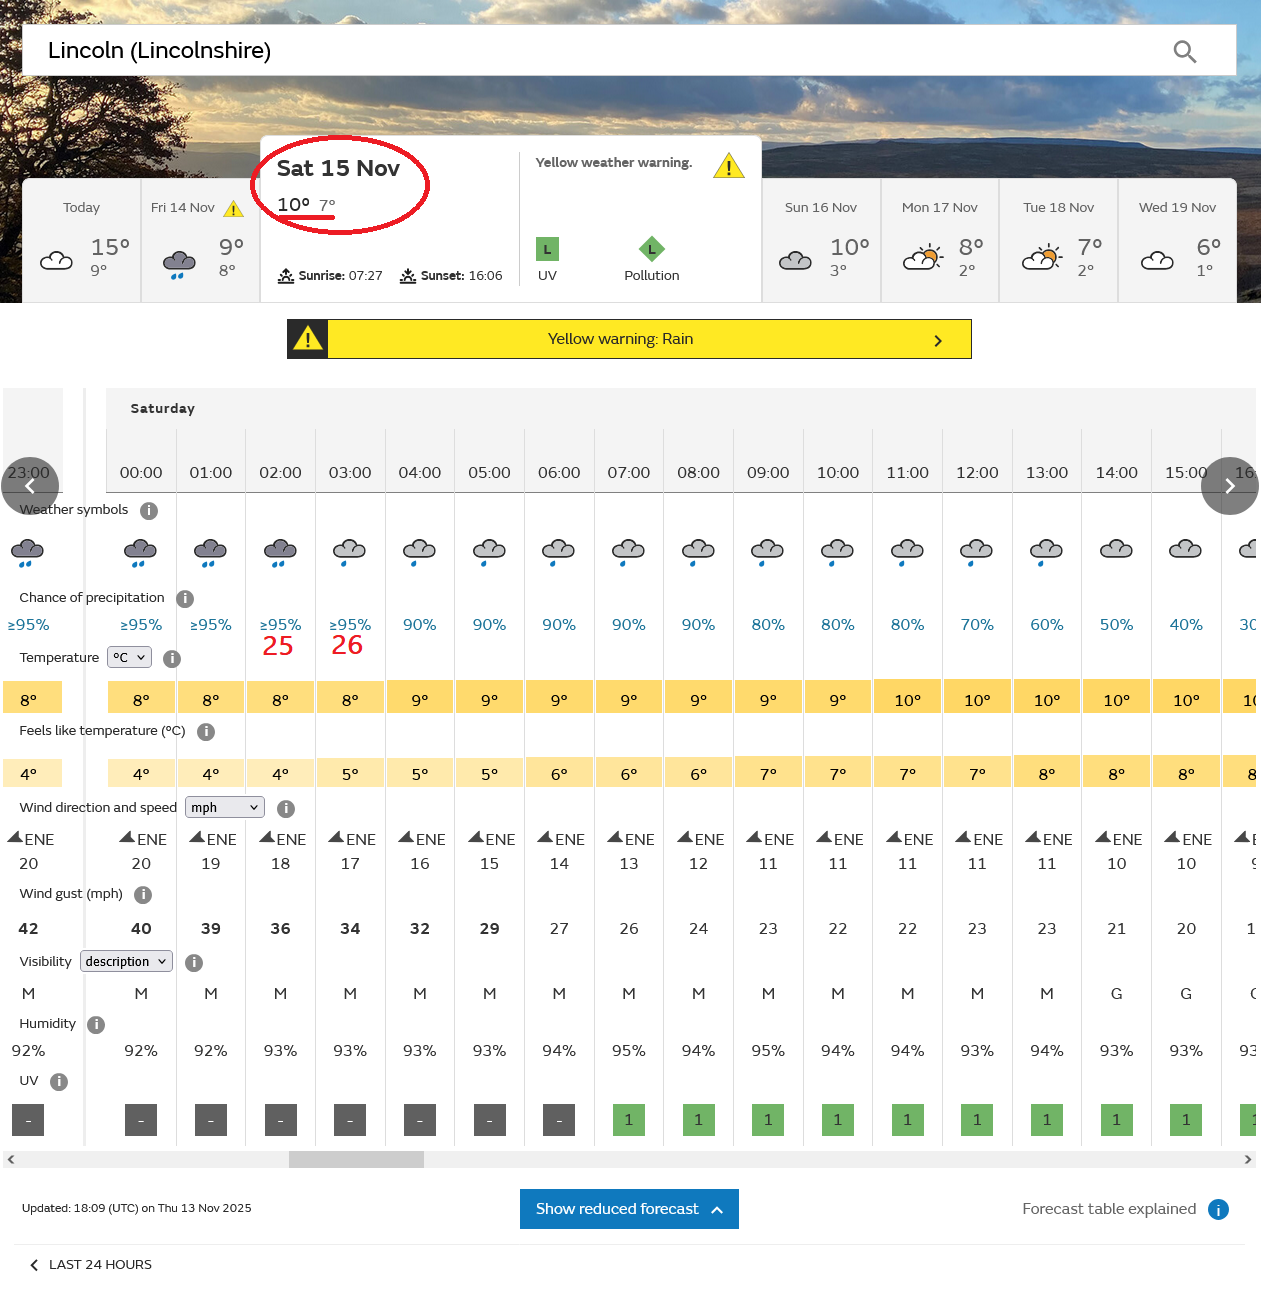Screen dimensions: 1264x1289
Task: Open the wind speed mph dropdown
Action: [x=225, y=808]
